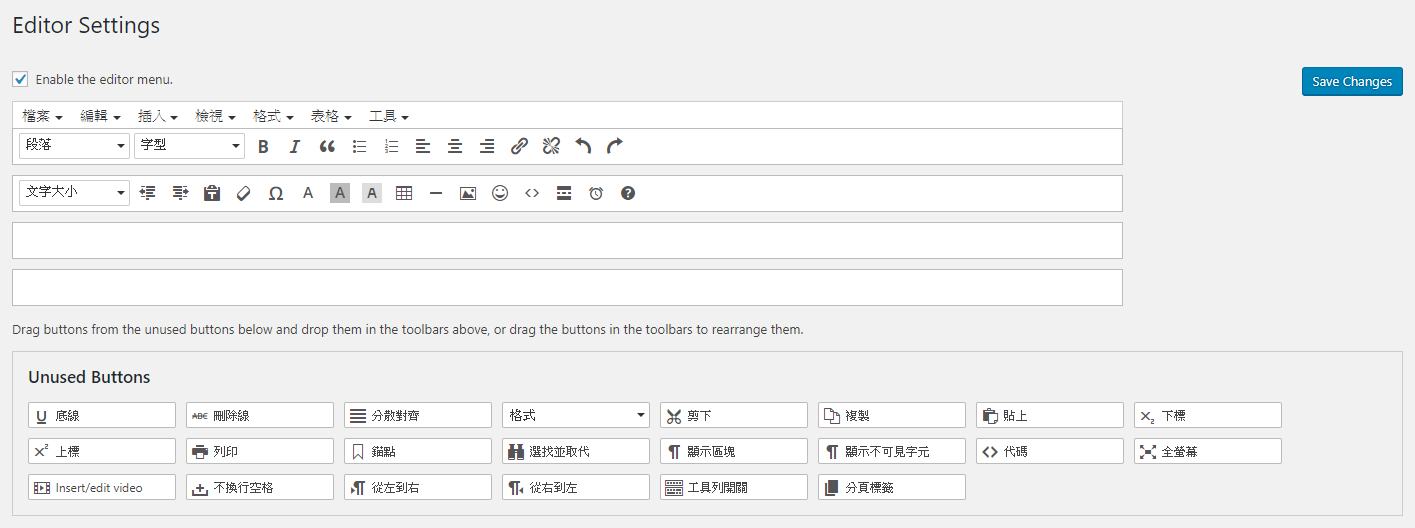Select the 從右到左 right-to-left button

576,487
